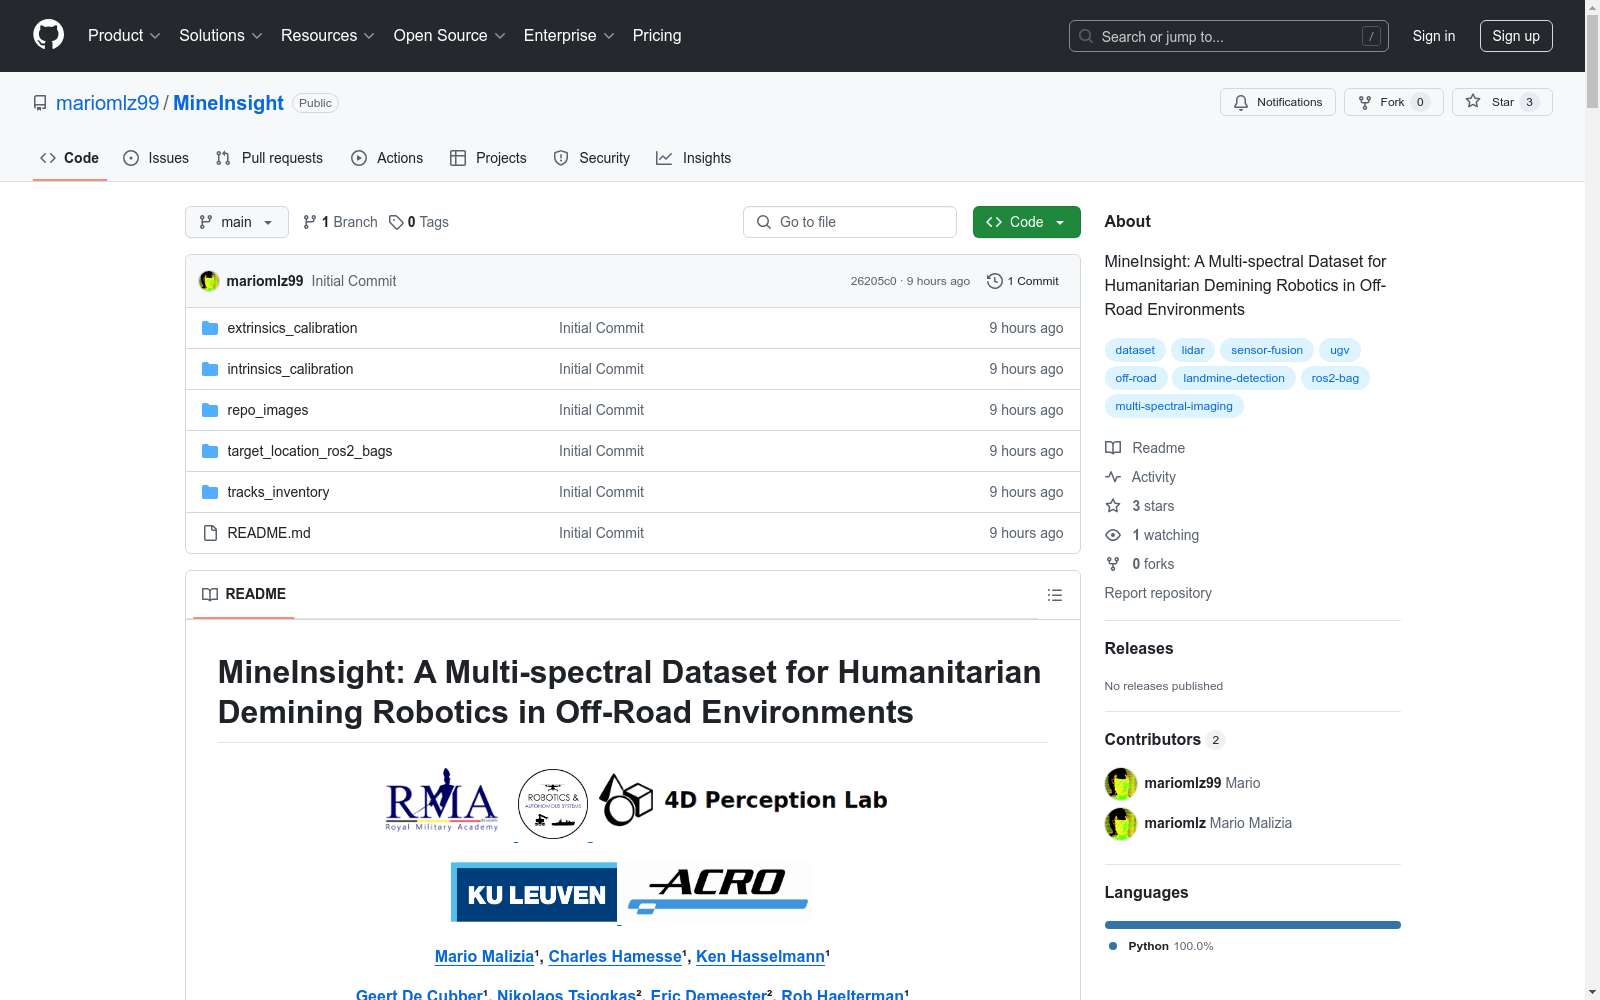
Task: Click the Royal Military Academy logo
Action: click(442, 800)
